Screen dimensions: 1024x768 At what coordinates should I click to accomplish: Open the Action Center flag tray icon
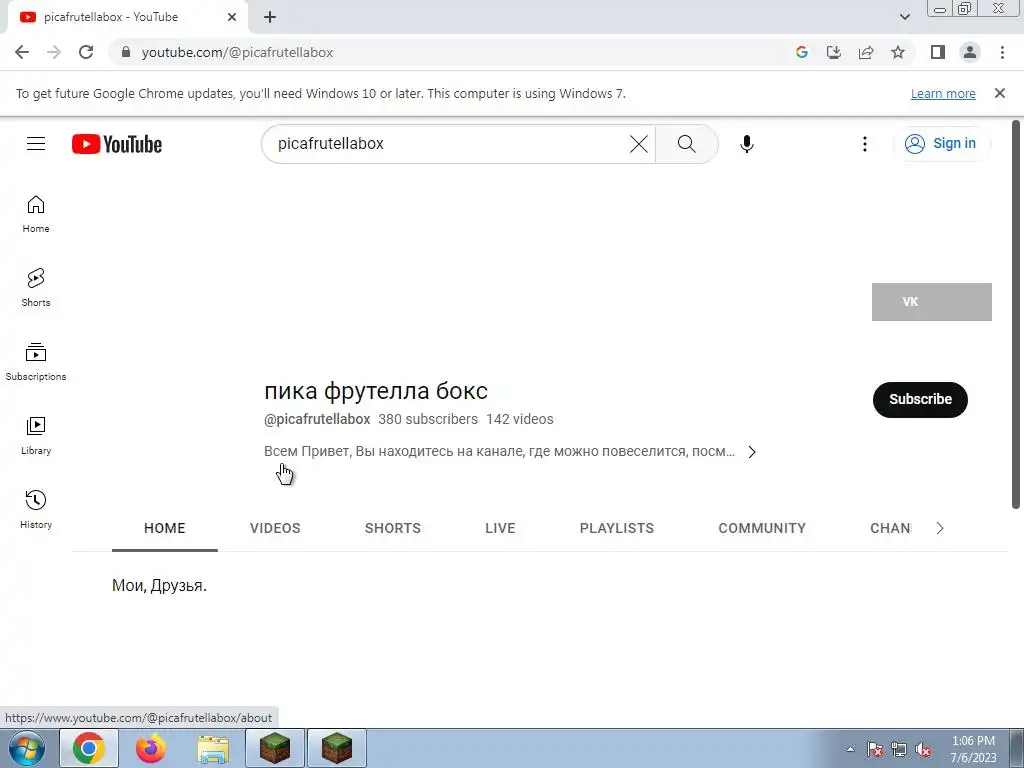875,750
